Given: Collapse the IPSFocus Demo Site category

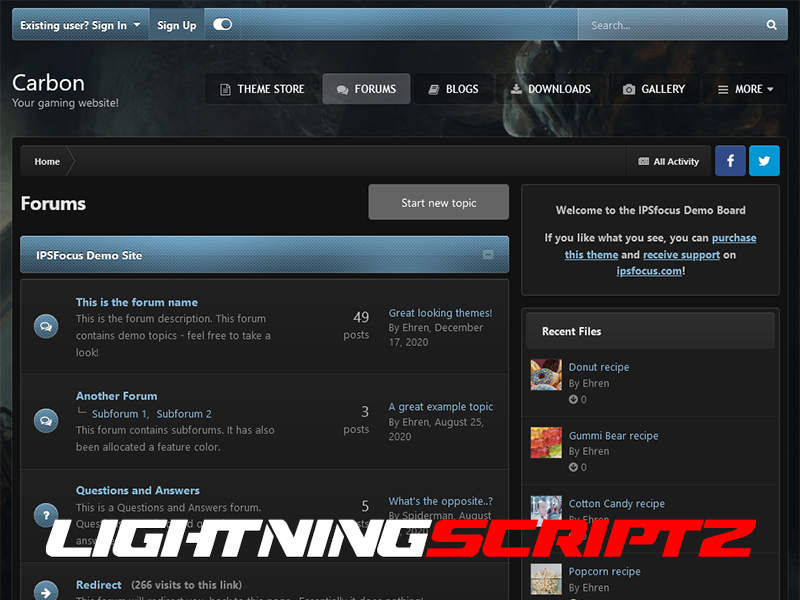Looking at the screenshot, I should [488, 255].
